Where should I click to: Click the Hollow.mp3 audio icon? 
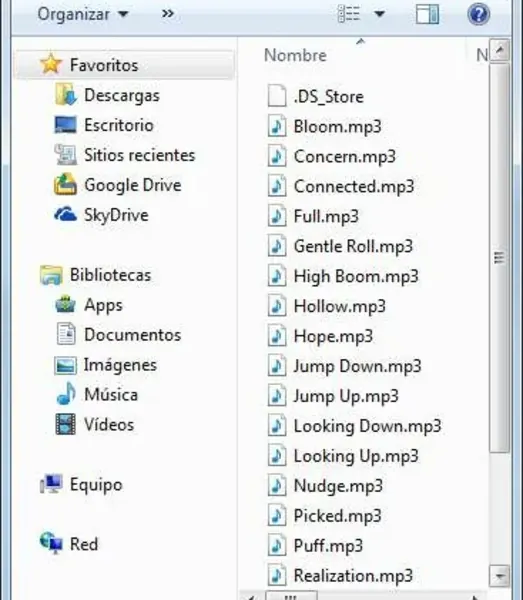pyautogui.click(x=277, y=306)
